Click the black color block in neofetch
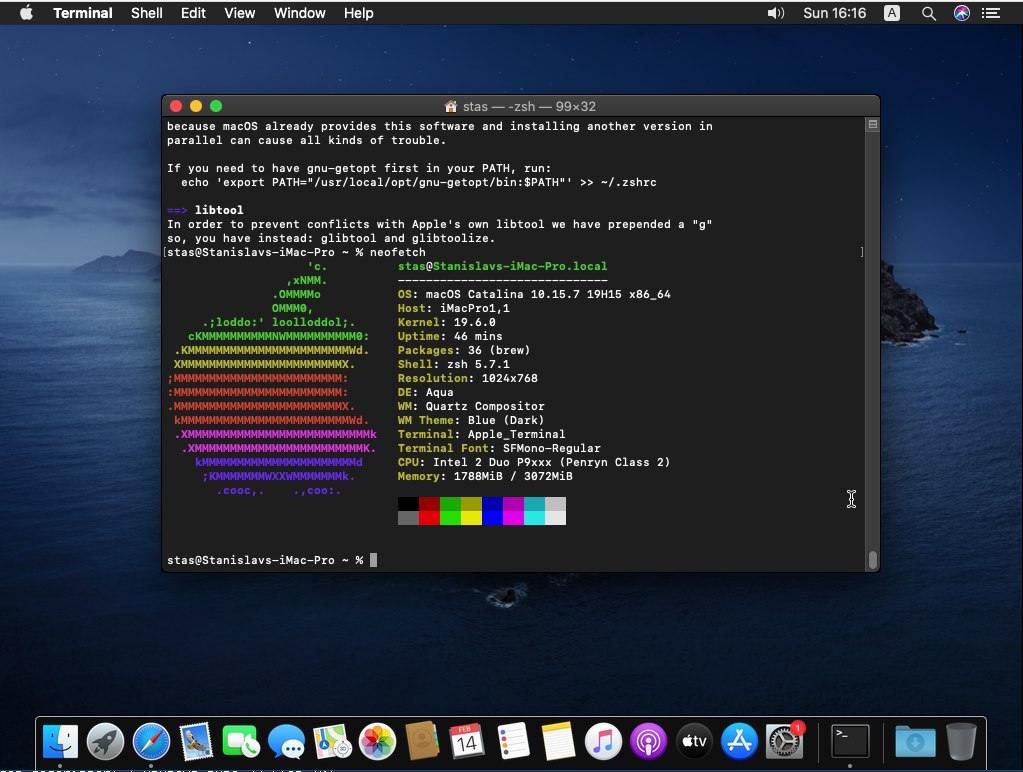This screenshot has height=772, width=1023. click(408, 504)
